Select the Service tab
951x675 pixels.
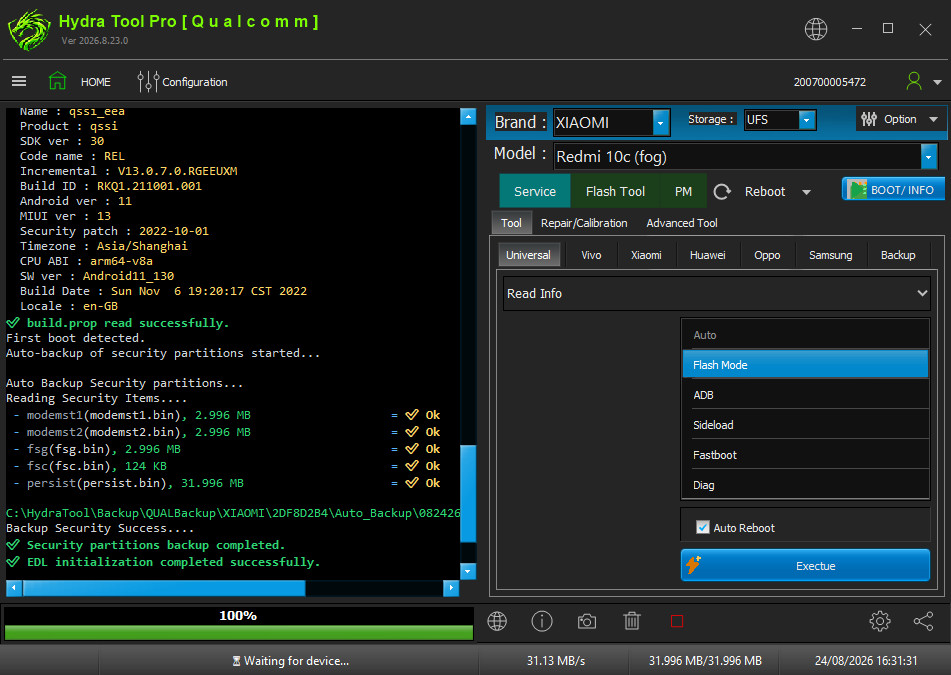click(x=534, y=192)
